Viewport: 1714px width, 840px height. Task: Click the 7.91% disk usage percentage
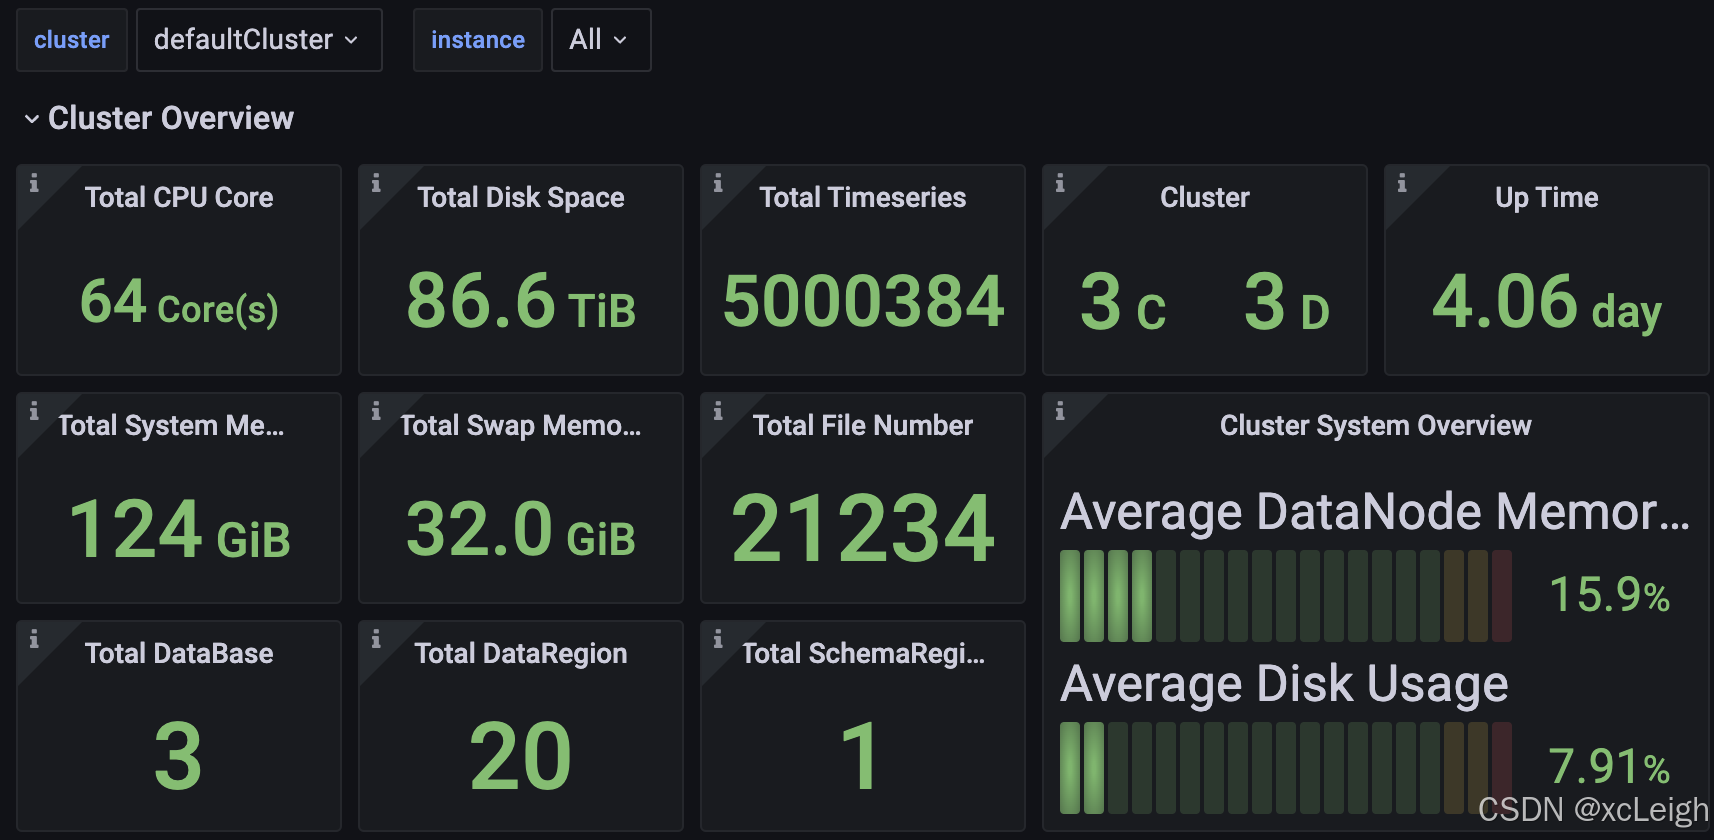tap(1609, 767)
